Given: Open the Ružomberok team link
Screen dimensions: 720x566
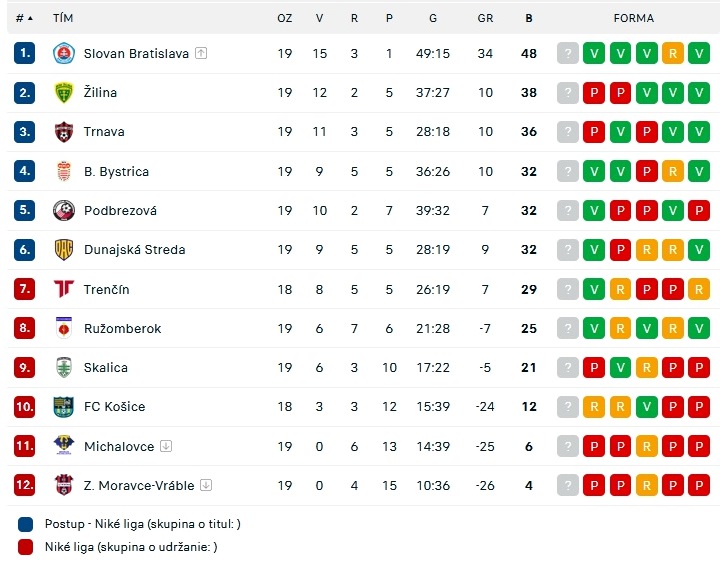Looking at the screenshot, I should 123,329.
